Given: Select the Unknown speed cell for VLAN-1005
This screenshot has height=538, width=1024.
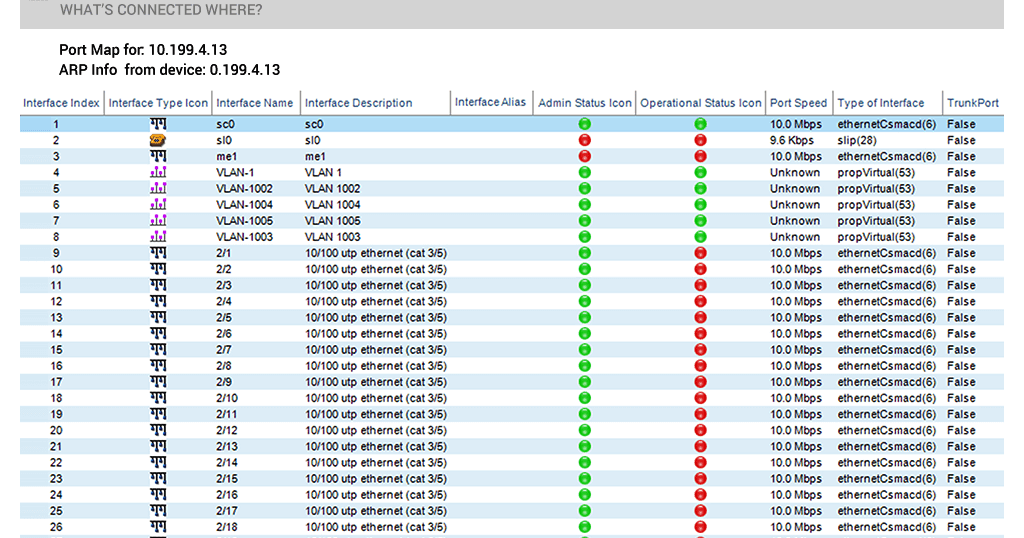Looking at the screenshot, I should click(794, 221).
